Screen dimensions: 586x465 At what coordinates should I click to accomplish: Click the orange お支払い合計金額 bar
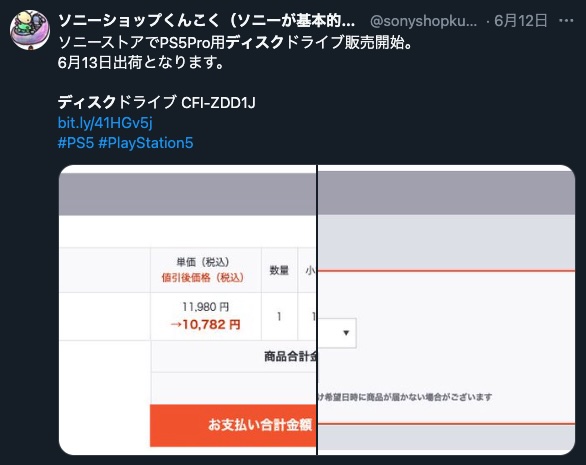pyautogui.click(x=233, y=425)
